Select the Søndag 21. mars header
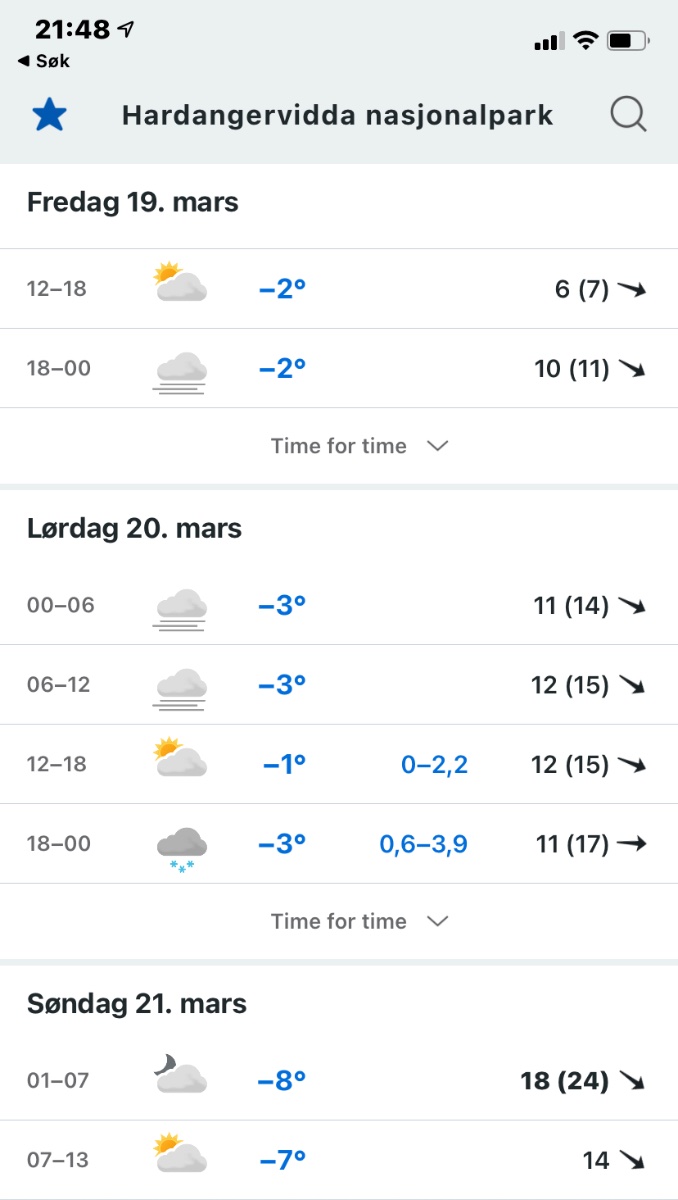The height and width of the screenshot is (1200, 678). pos(137,1003)
